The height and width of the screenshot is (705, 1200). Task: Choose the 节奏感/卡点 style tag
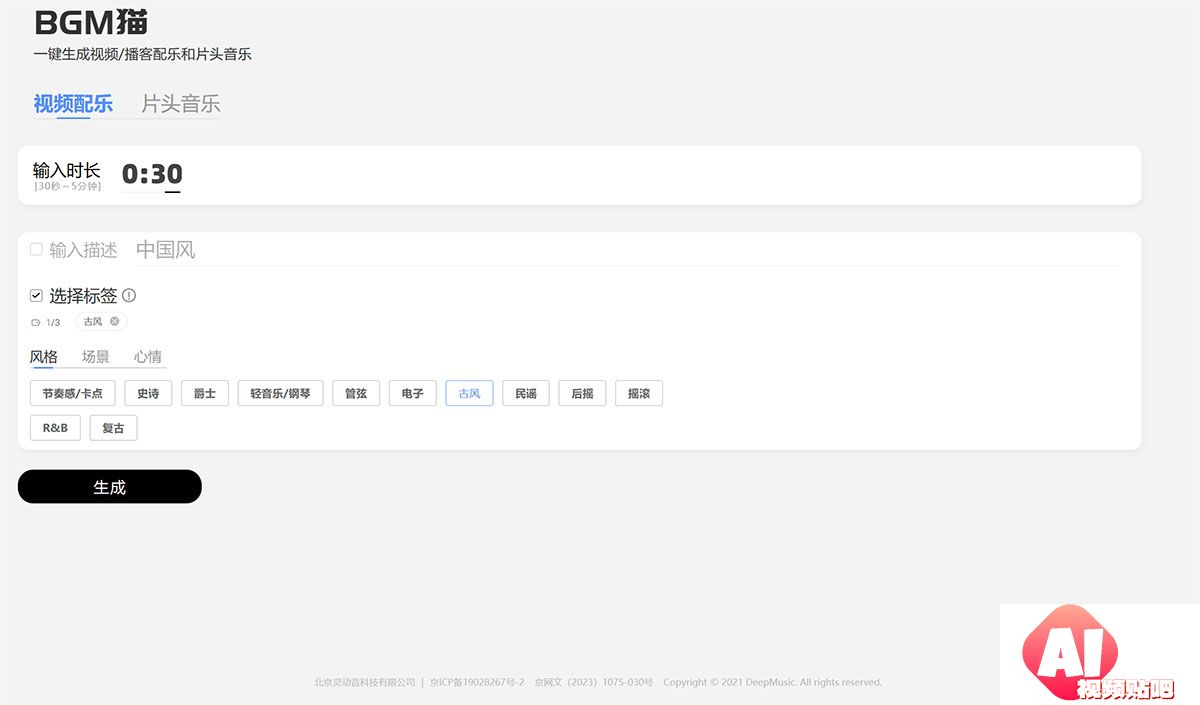click(x=73, y=393)
